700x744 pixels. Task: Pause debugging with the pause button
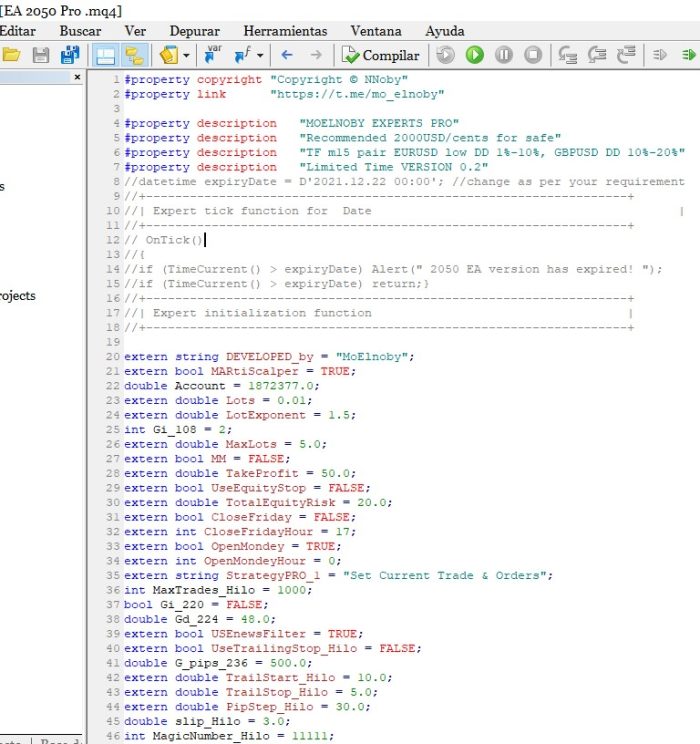pyautogui.click(x=504, y=55)
